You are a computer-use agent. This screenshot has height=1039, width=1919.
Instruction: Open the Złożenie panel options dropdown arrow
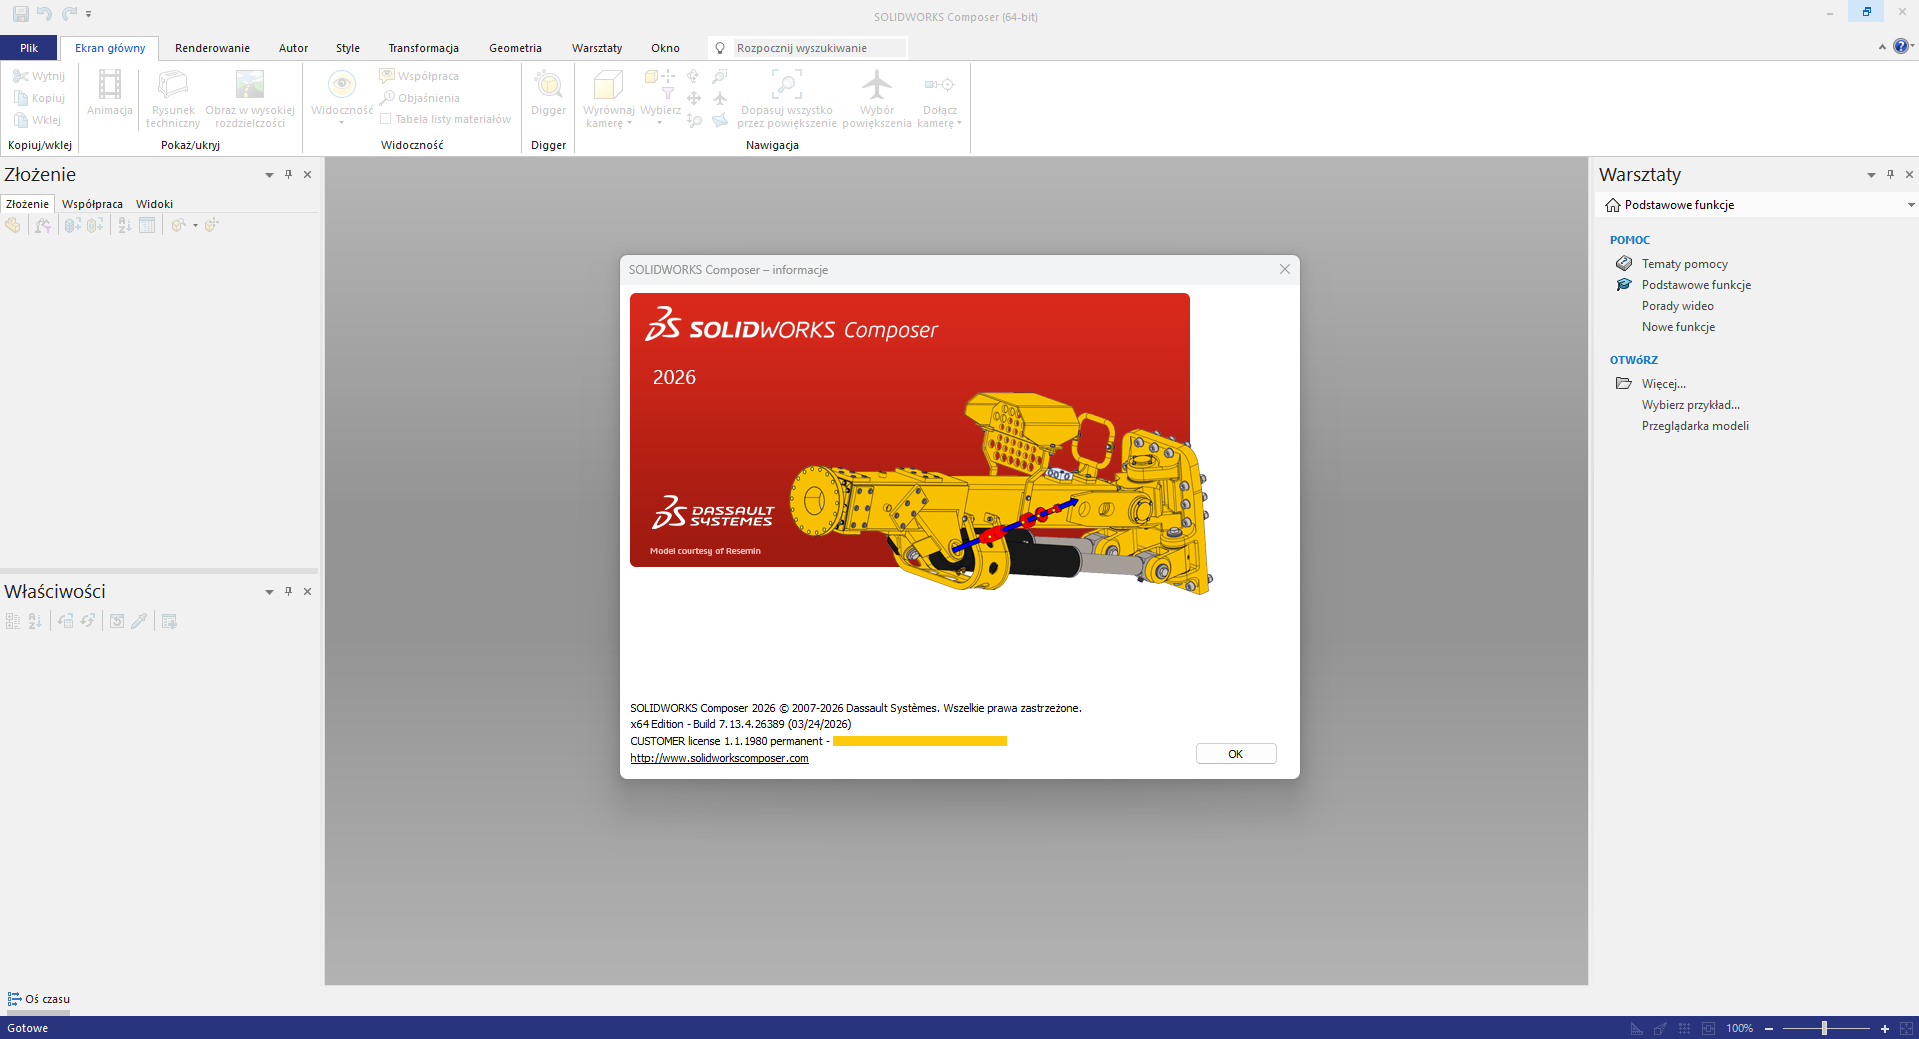269,175
